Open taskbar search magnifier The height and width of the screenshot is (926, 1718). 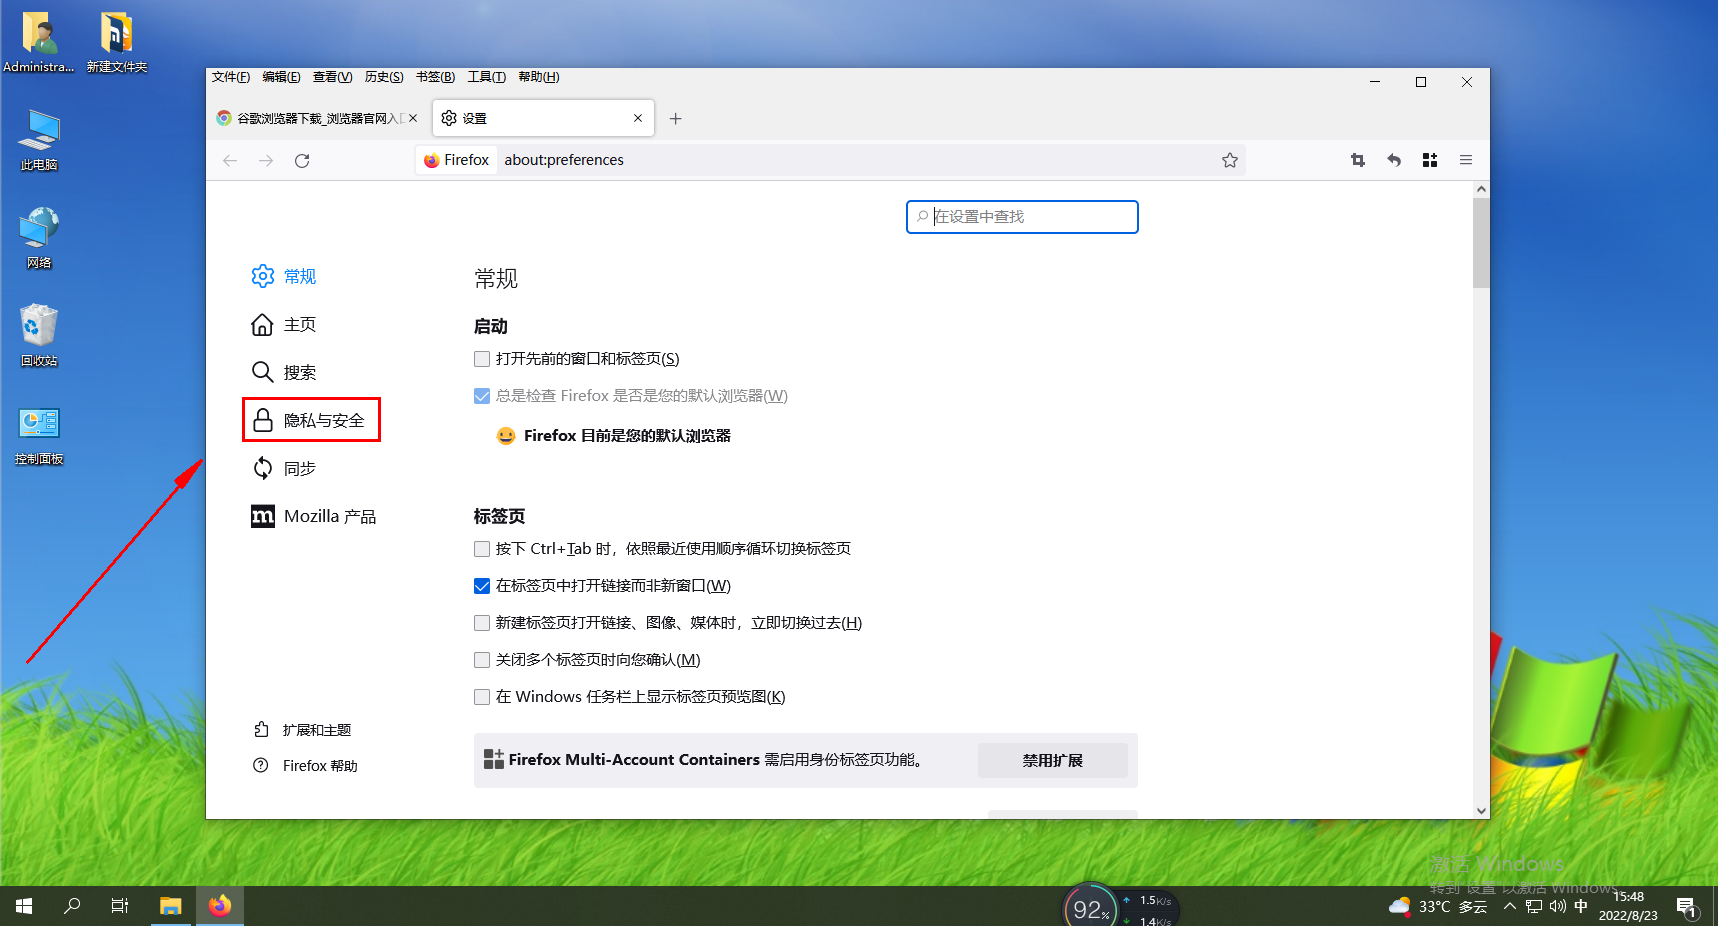[x=72, y=906]
